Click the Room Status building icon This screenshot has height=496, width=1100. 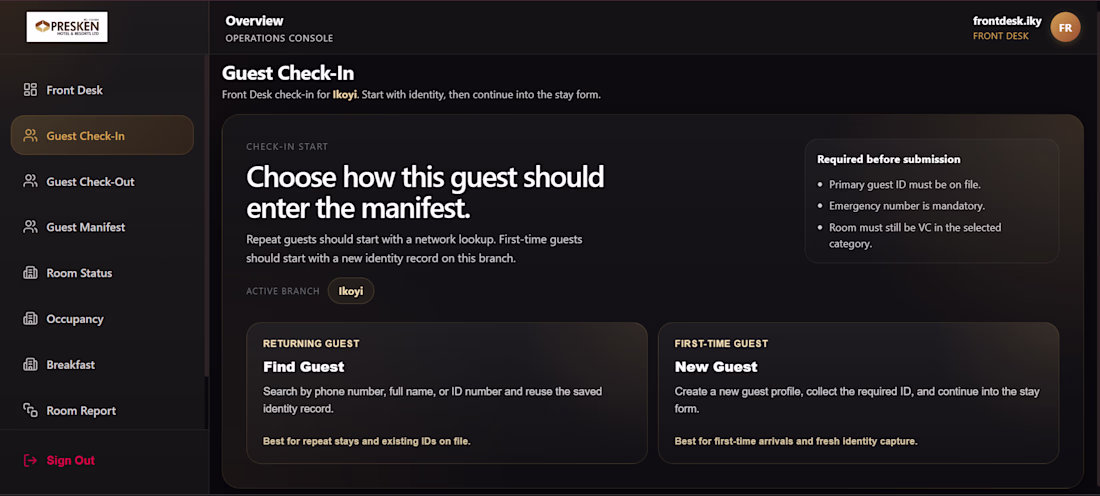pos(30,273)
